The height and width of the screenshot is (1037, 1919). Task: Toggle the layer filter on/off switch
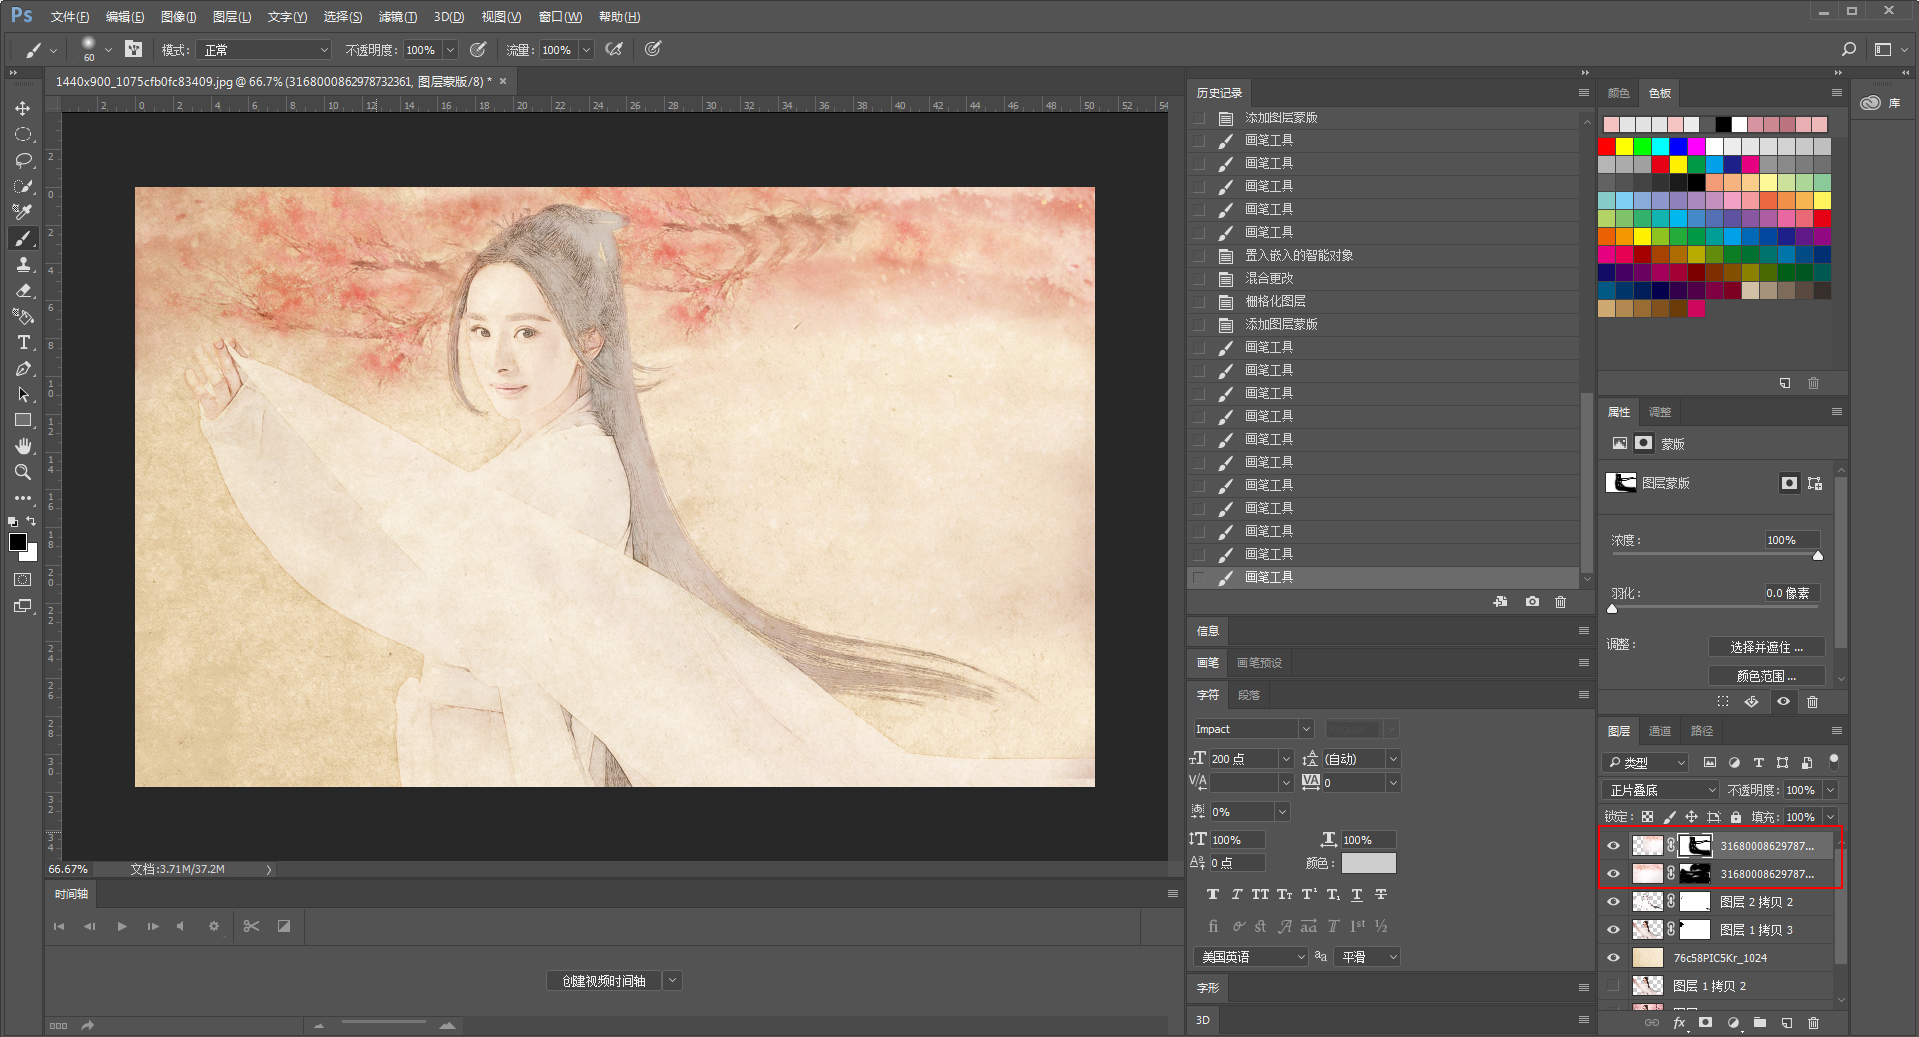click(1833, 762)
